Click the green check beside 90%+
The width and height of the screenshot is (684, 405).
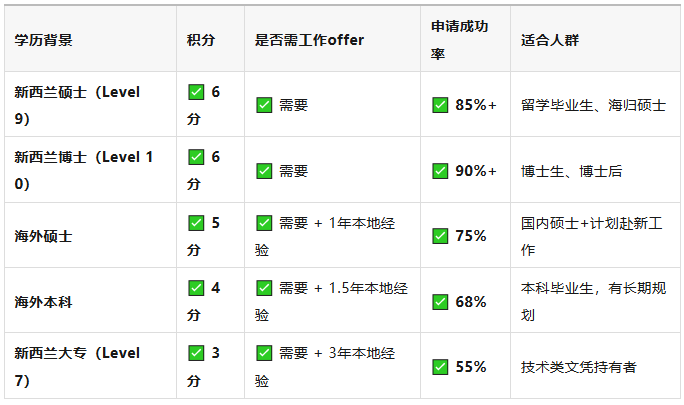coord(440,171)
